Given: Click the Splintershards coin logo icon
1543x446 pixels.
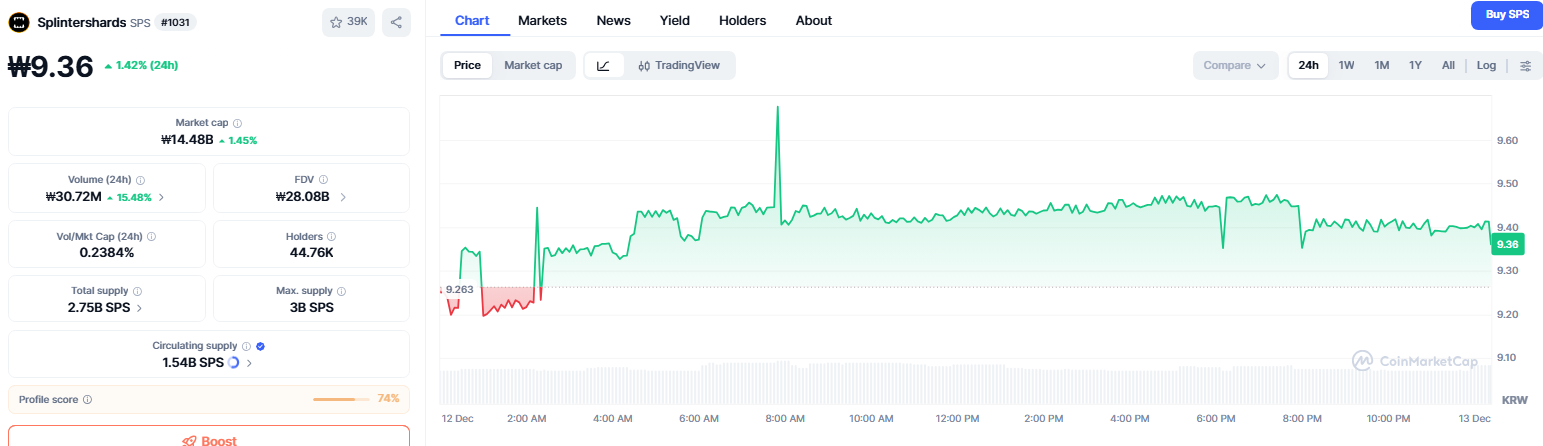Looking at the screenshot, I should (x=19, y=21).
